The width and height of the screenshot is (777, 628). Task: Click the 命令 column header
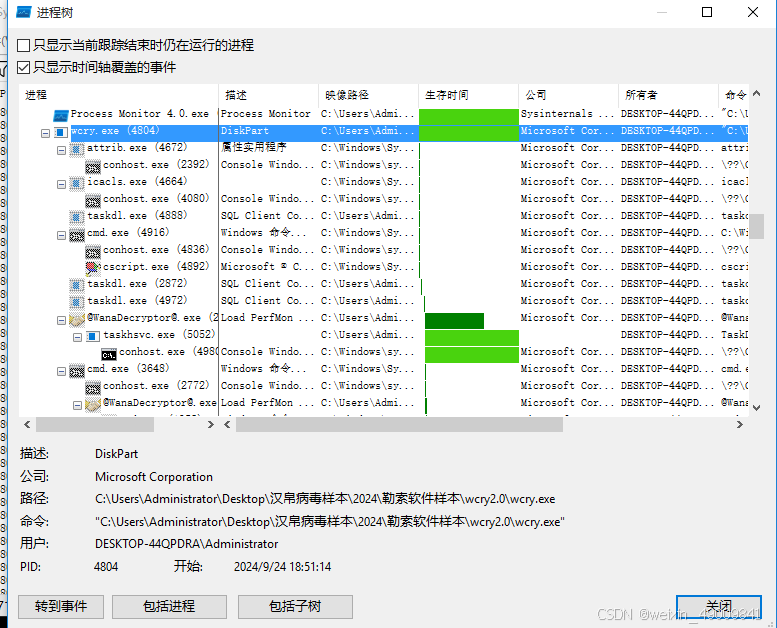click(734, 95)
